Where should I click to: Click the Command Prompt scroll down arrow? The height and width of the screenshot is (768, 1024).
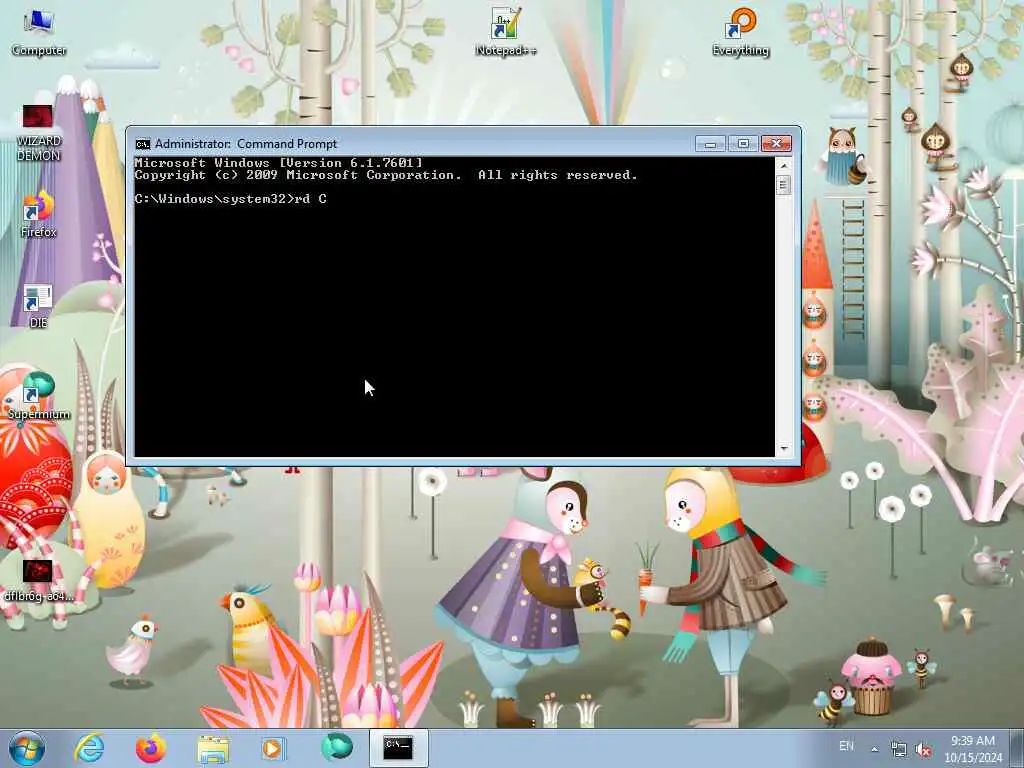784,449
